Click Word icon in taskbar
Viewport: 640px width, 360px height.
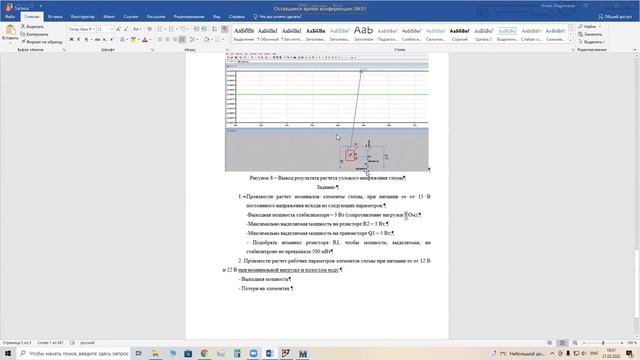269,353
